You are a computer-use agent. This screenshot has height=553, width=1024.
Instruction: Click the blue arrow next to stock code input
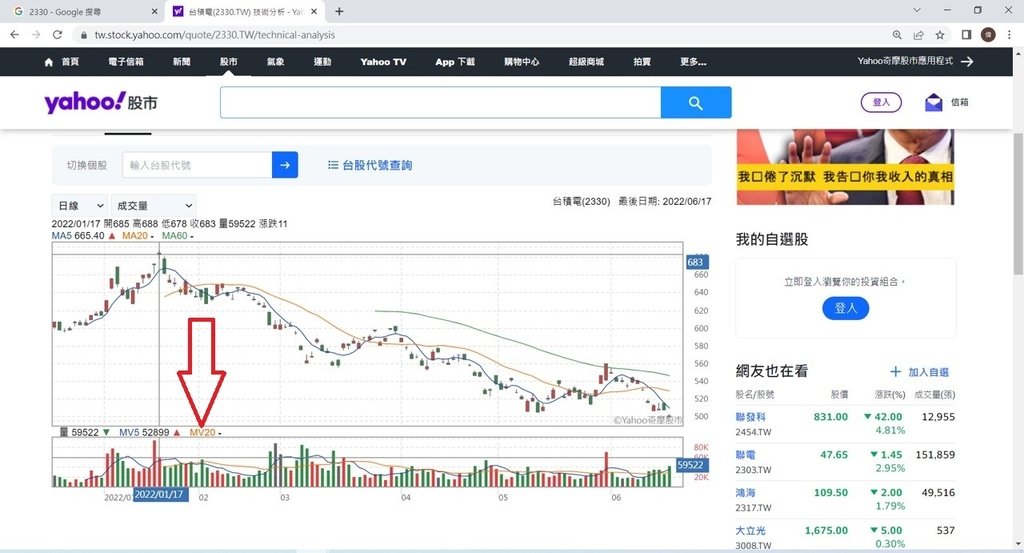[285, 165]
